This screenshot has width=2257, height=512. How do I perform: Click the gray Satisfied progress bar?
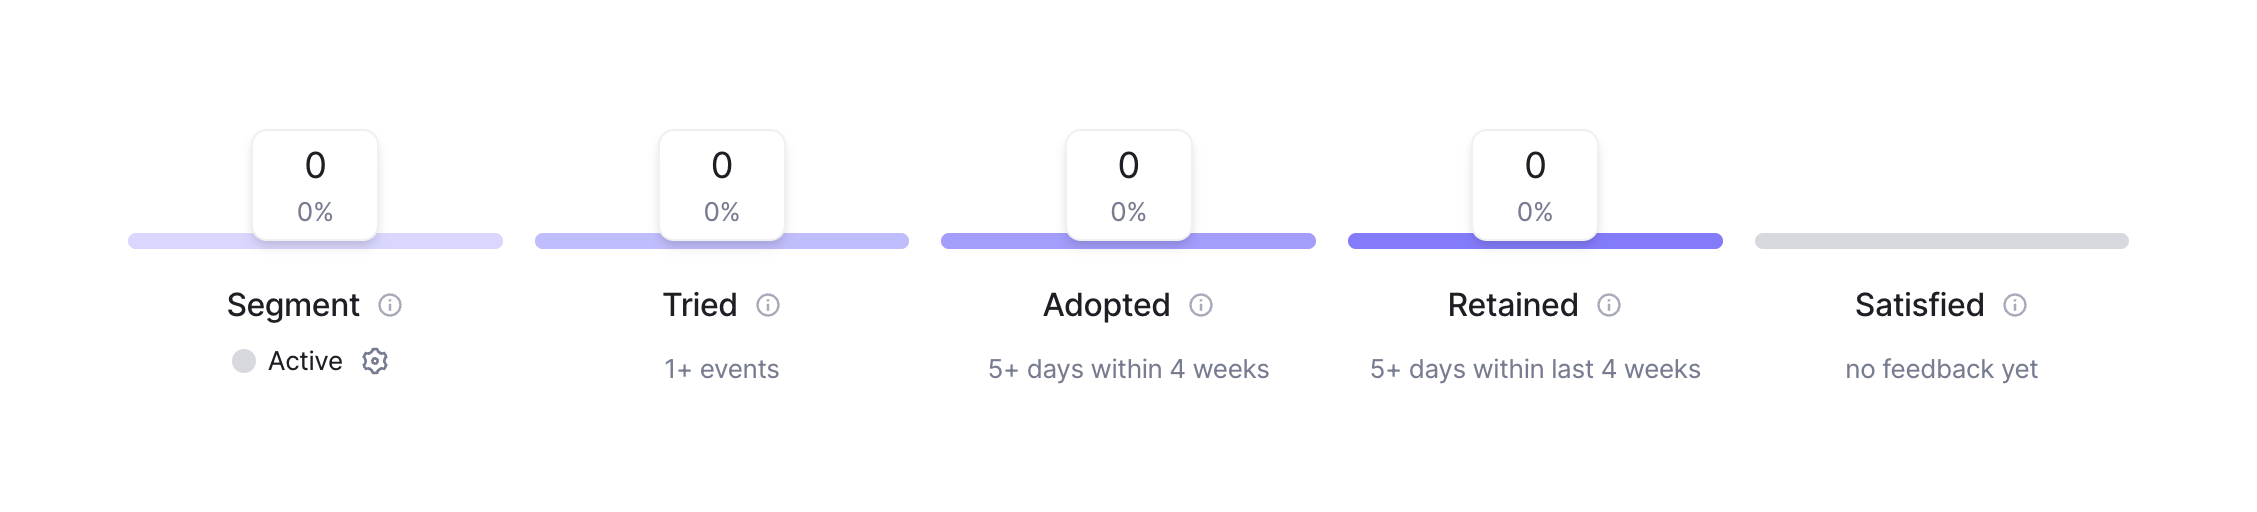[x=1941, y=241]
